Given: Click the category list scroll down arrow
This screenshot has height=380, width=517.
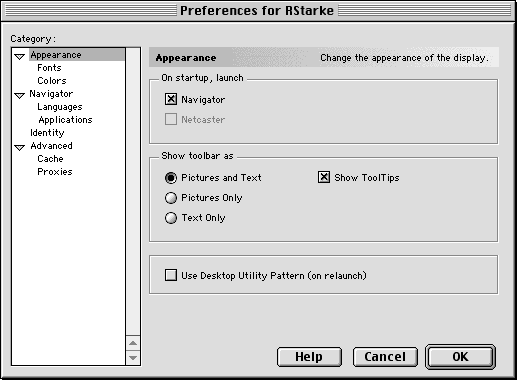Looking at the screenshot, I should point(133,358).
